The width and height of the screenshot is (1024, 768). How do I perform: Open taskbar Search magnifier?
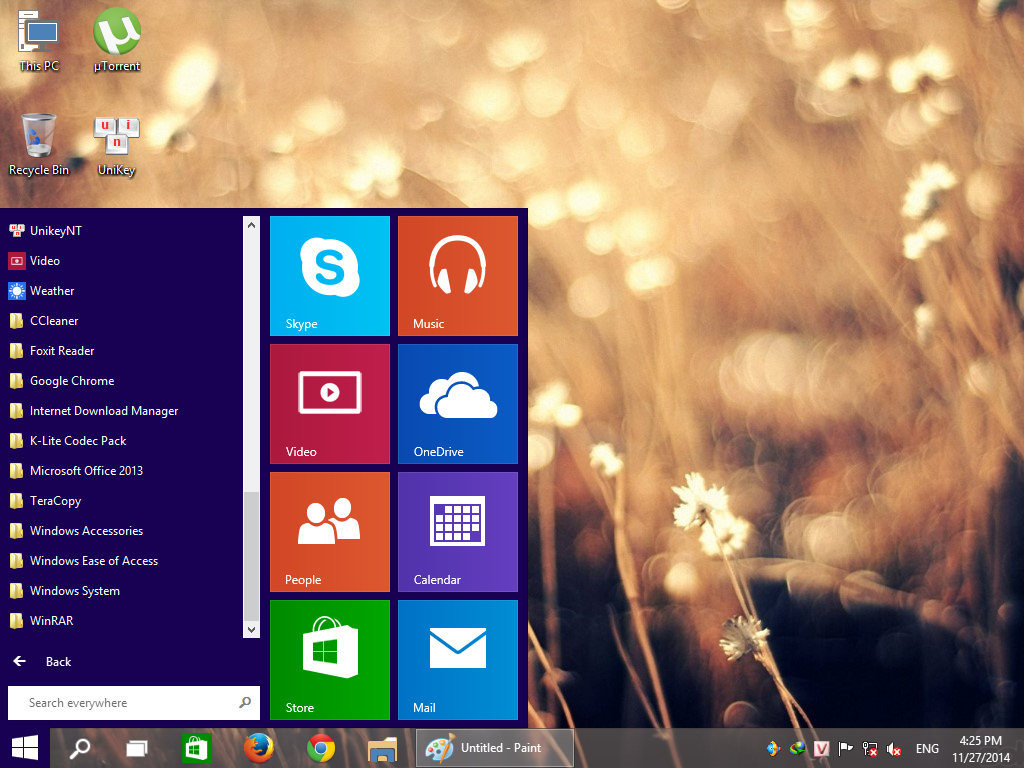pos(80,748)
